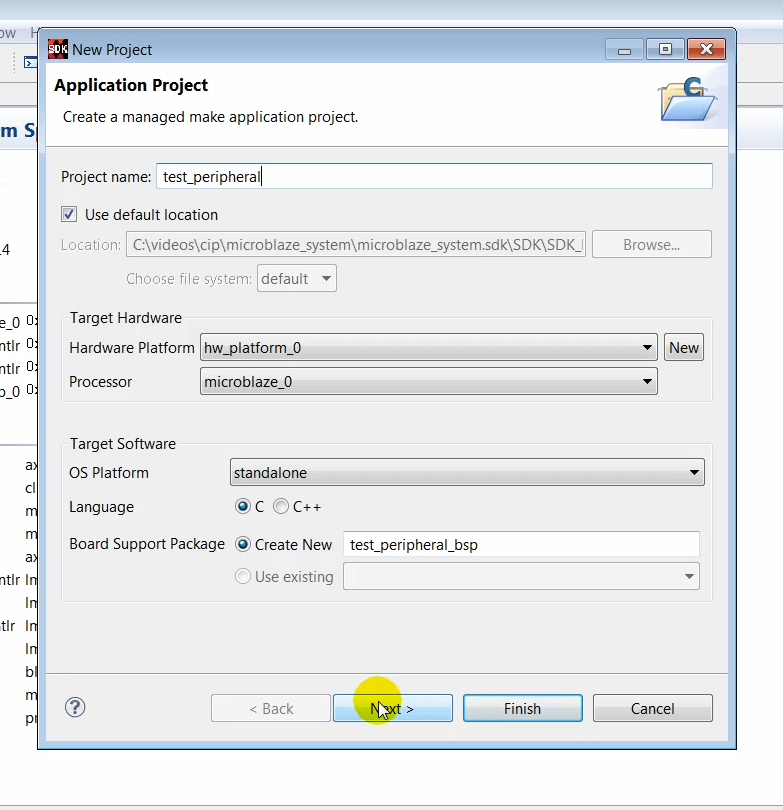
Task: Close the New Project dialog window
Action: pyautogui.click(x=706, y=50)
